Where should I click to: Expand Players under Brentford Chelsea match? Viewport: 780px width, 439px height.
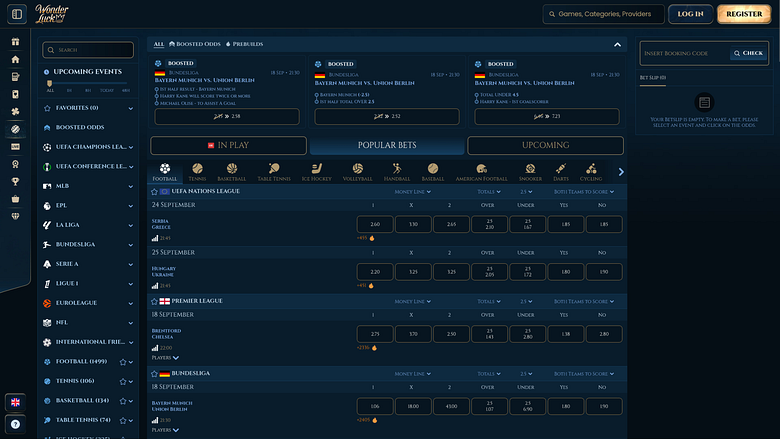(165, 357)
